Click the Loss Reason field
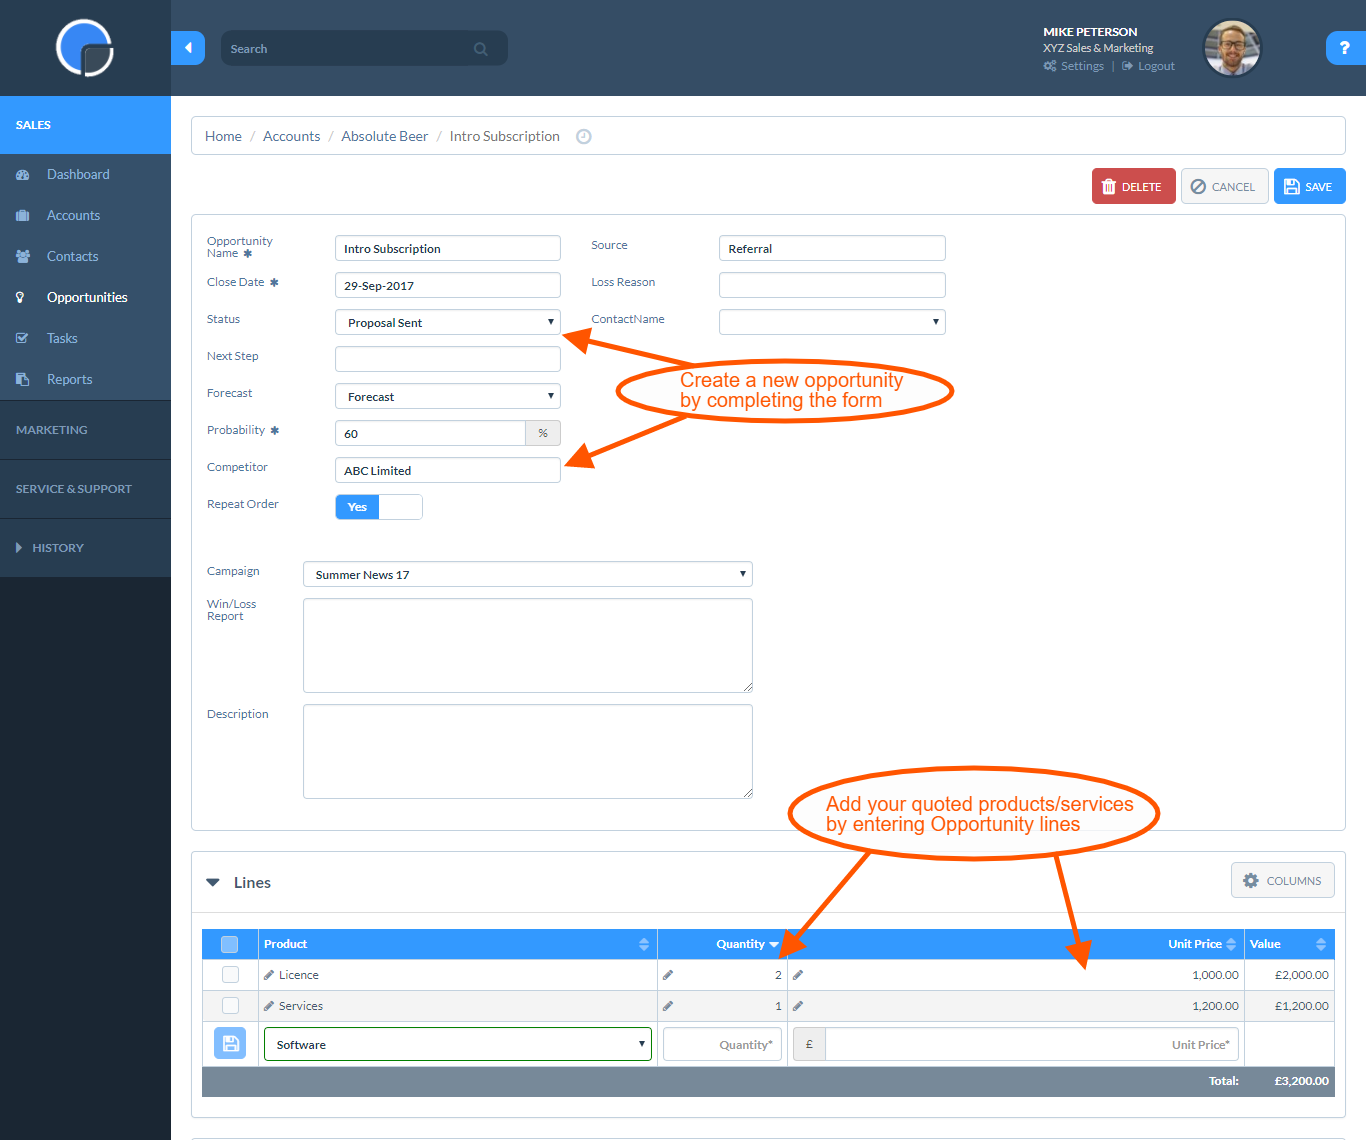The width and height of the screenshot is (1366, 1140). point(832,285)
